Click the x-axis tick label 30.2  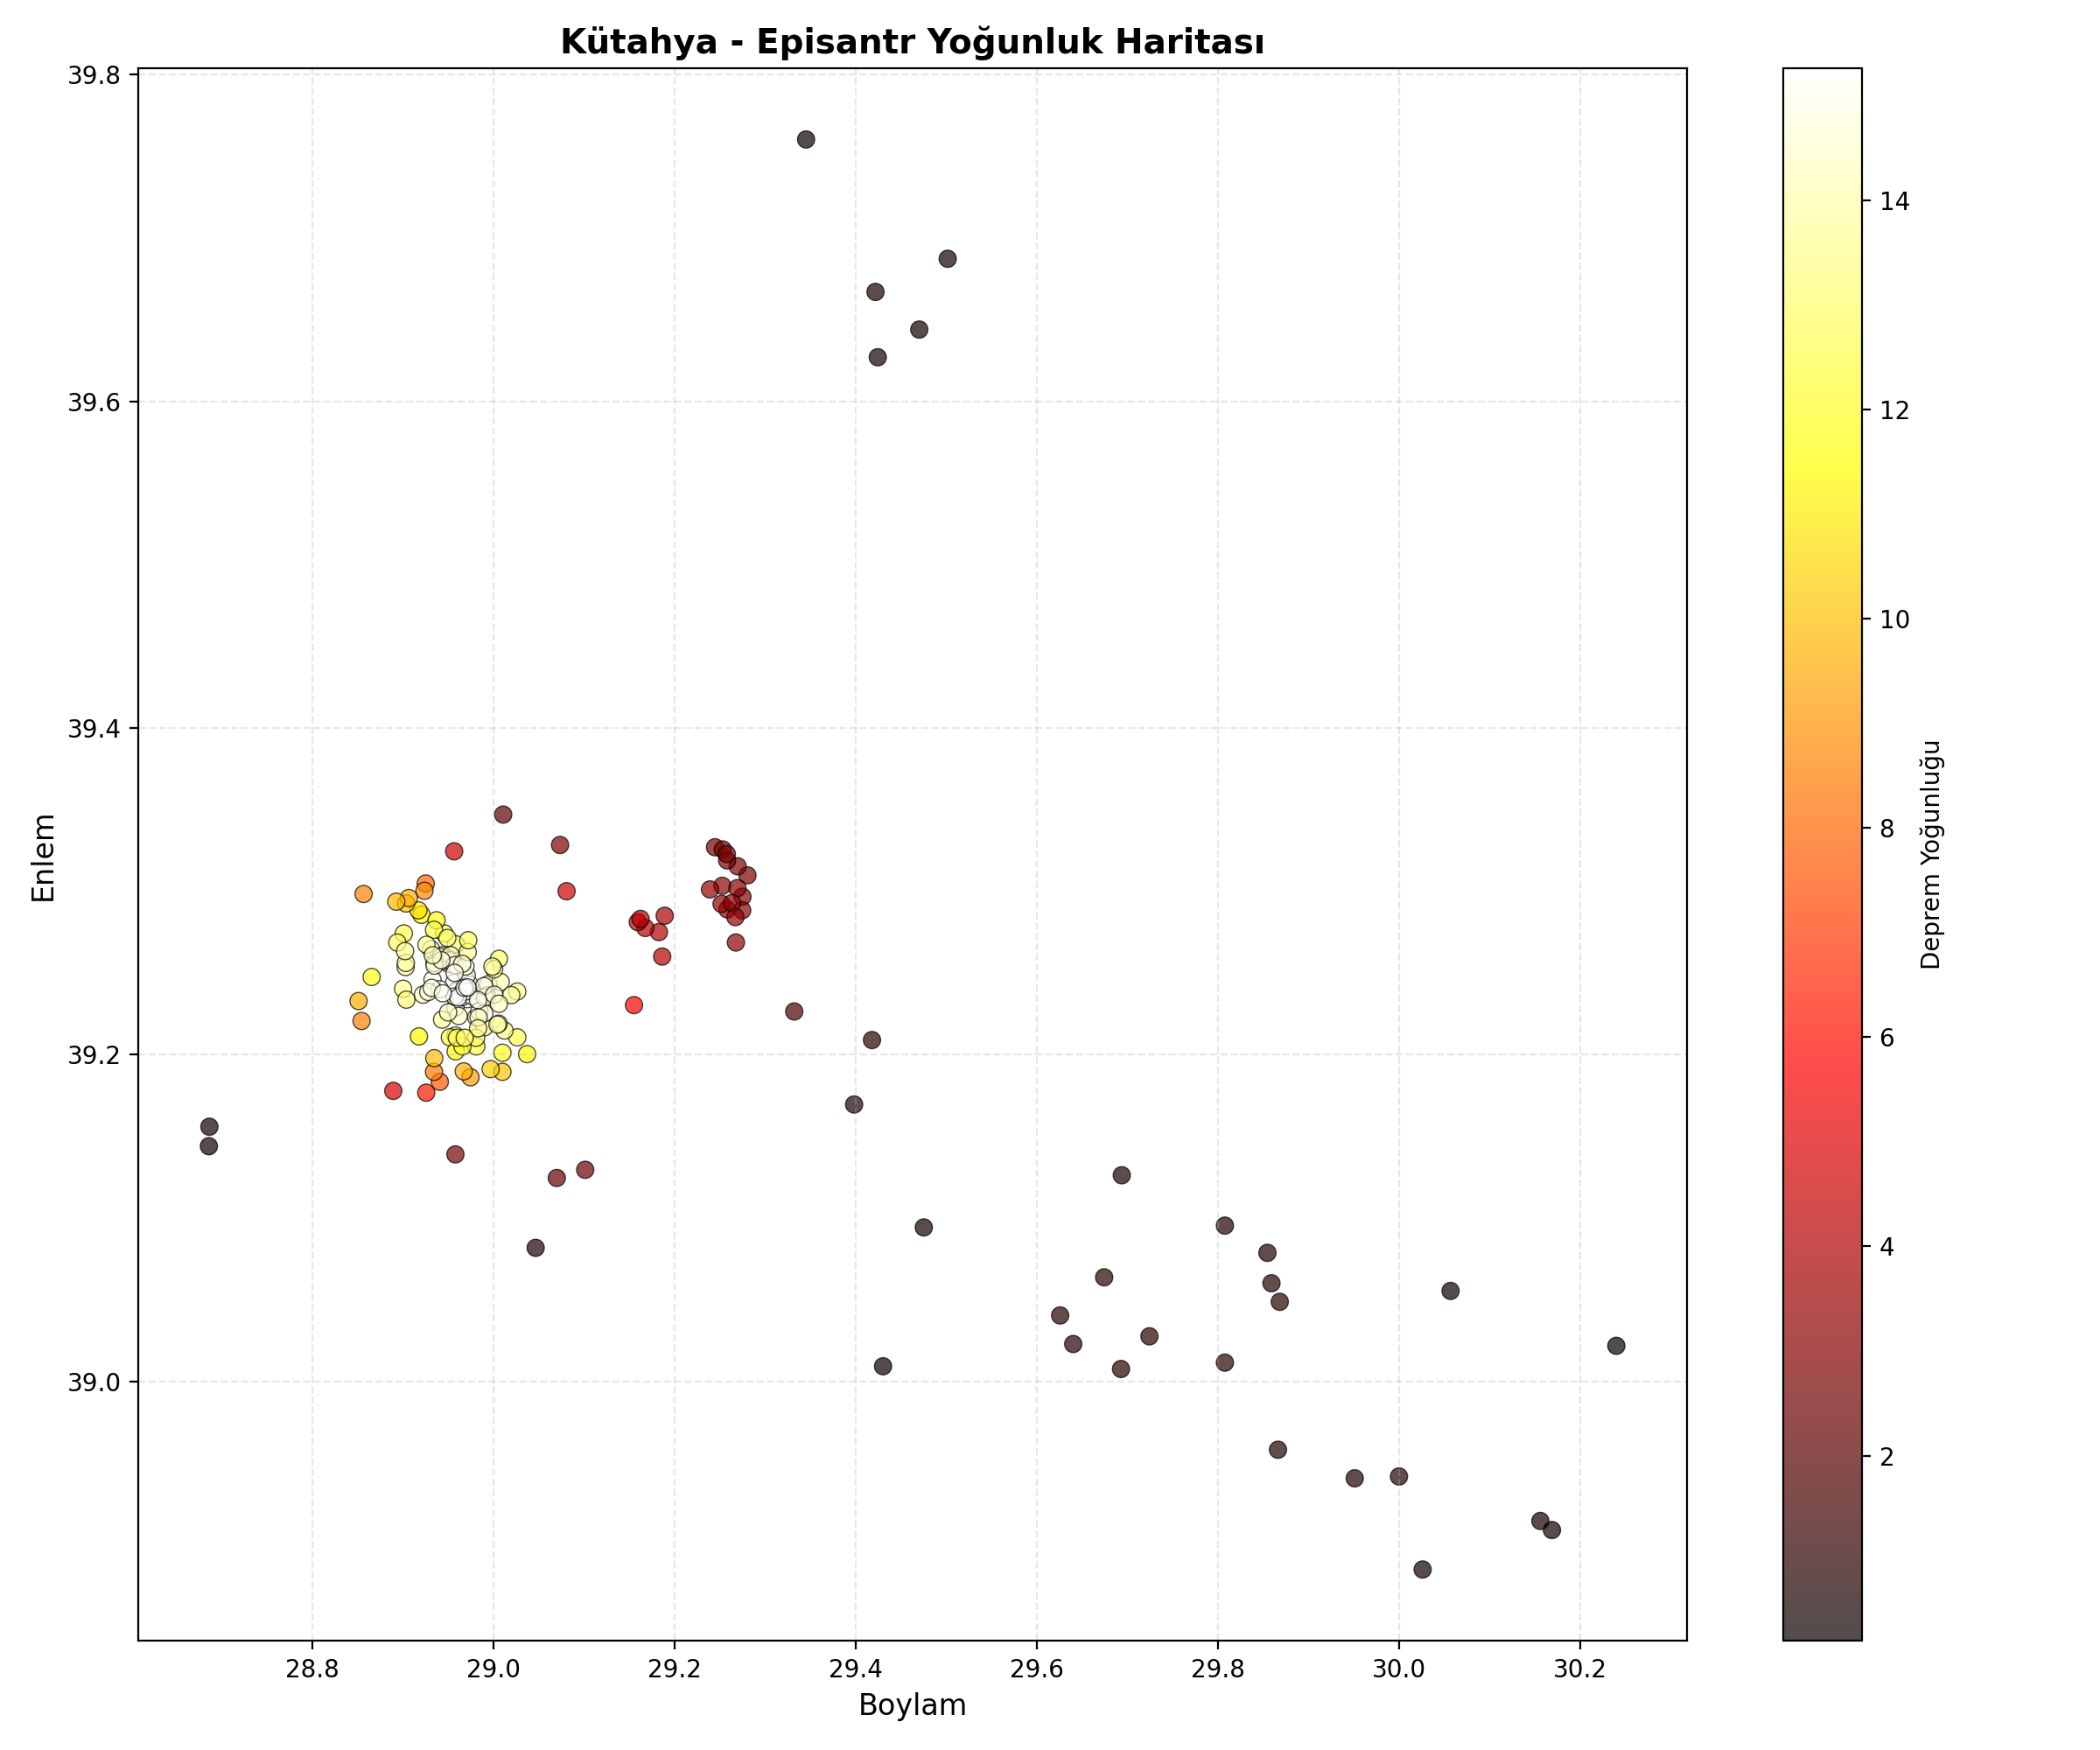[1580, 1669]
